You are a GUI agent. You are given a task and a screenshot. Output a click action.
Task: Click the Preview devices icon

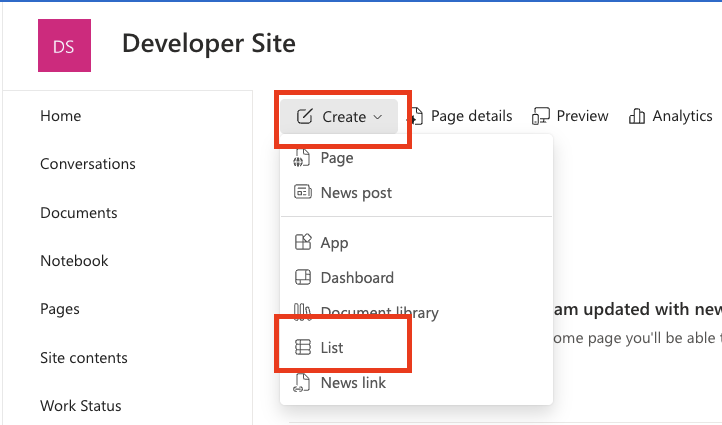541,116
